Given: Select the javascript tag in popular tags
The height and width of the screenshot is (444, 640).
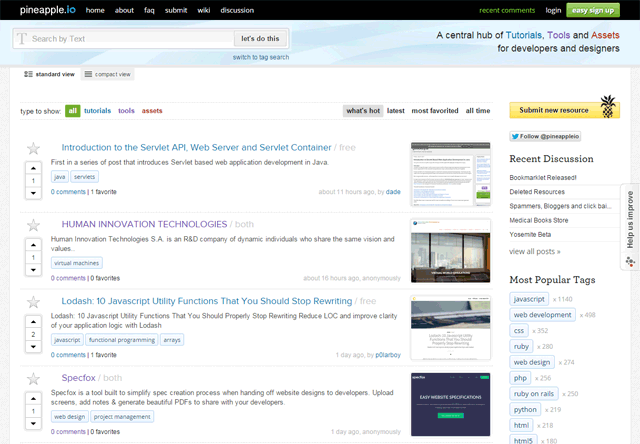Looking at the screenshot, I should (x=529, y=299).
